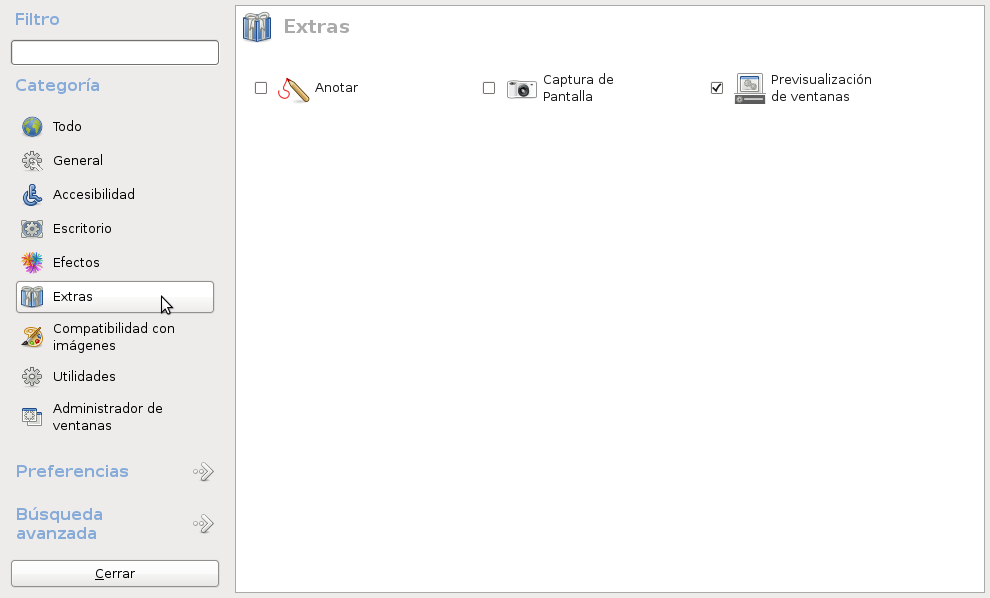Click the gear icon next to General

tap(31, 160)
